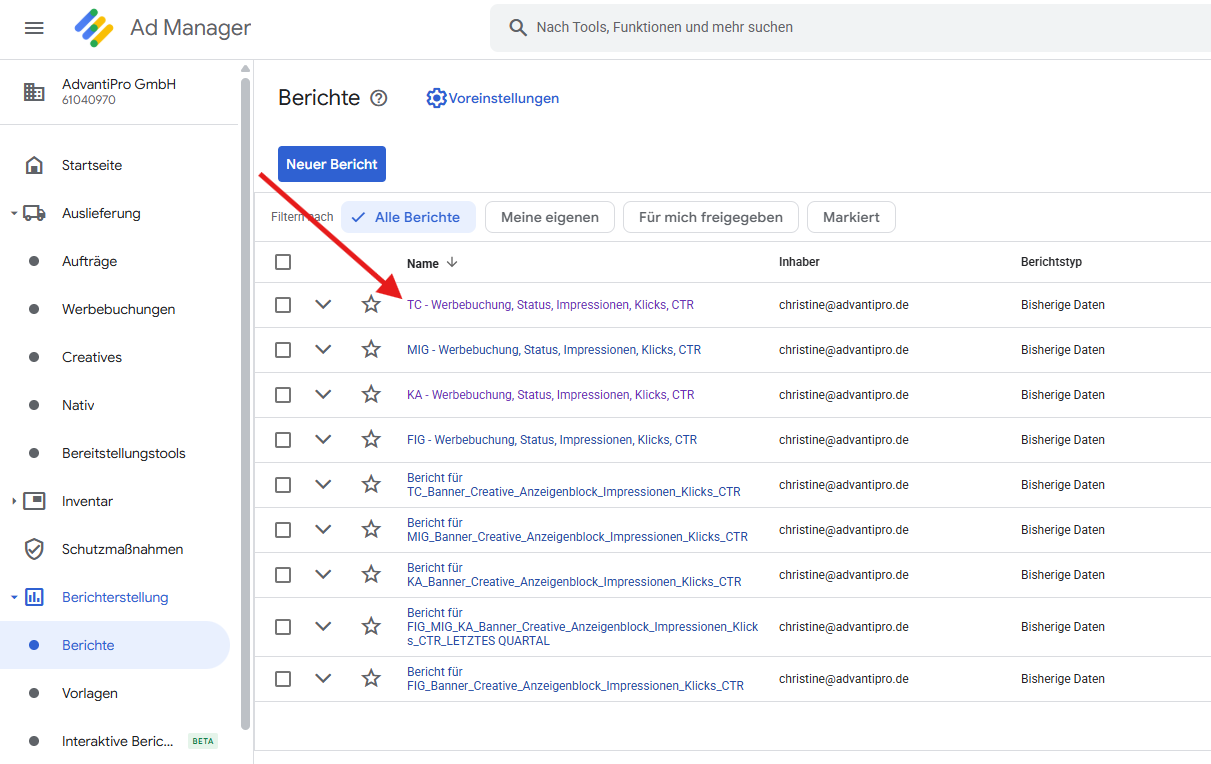Star the FIG_MIG_KA_Banner LETZTES QUARTAL report

tap(371, 626)
